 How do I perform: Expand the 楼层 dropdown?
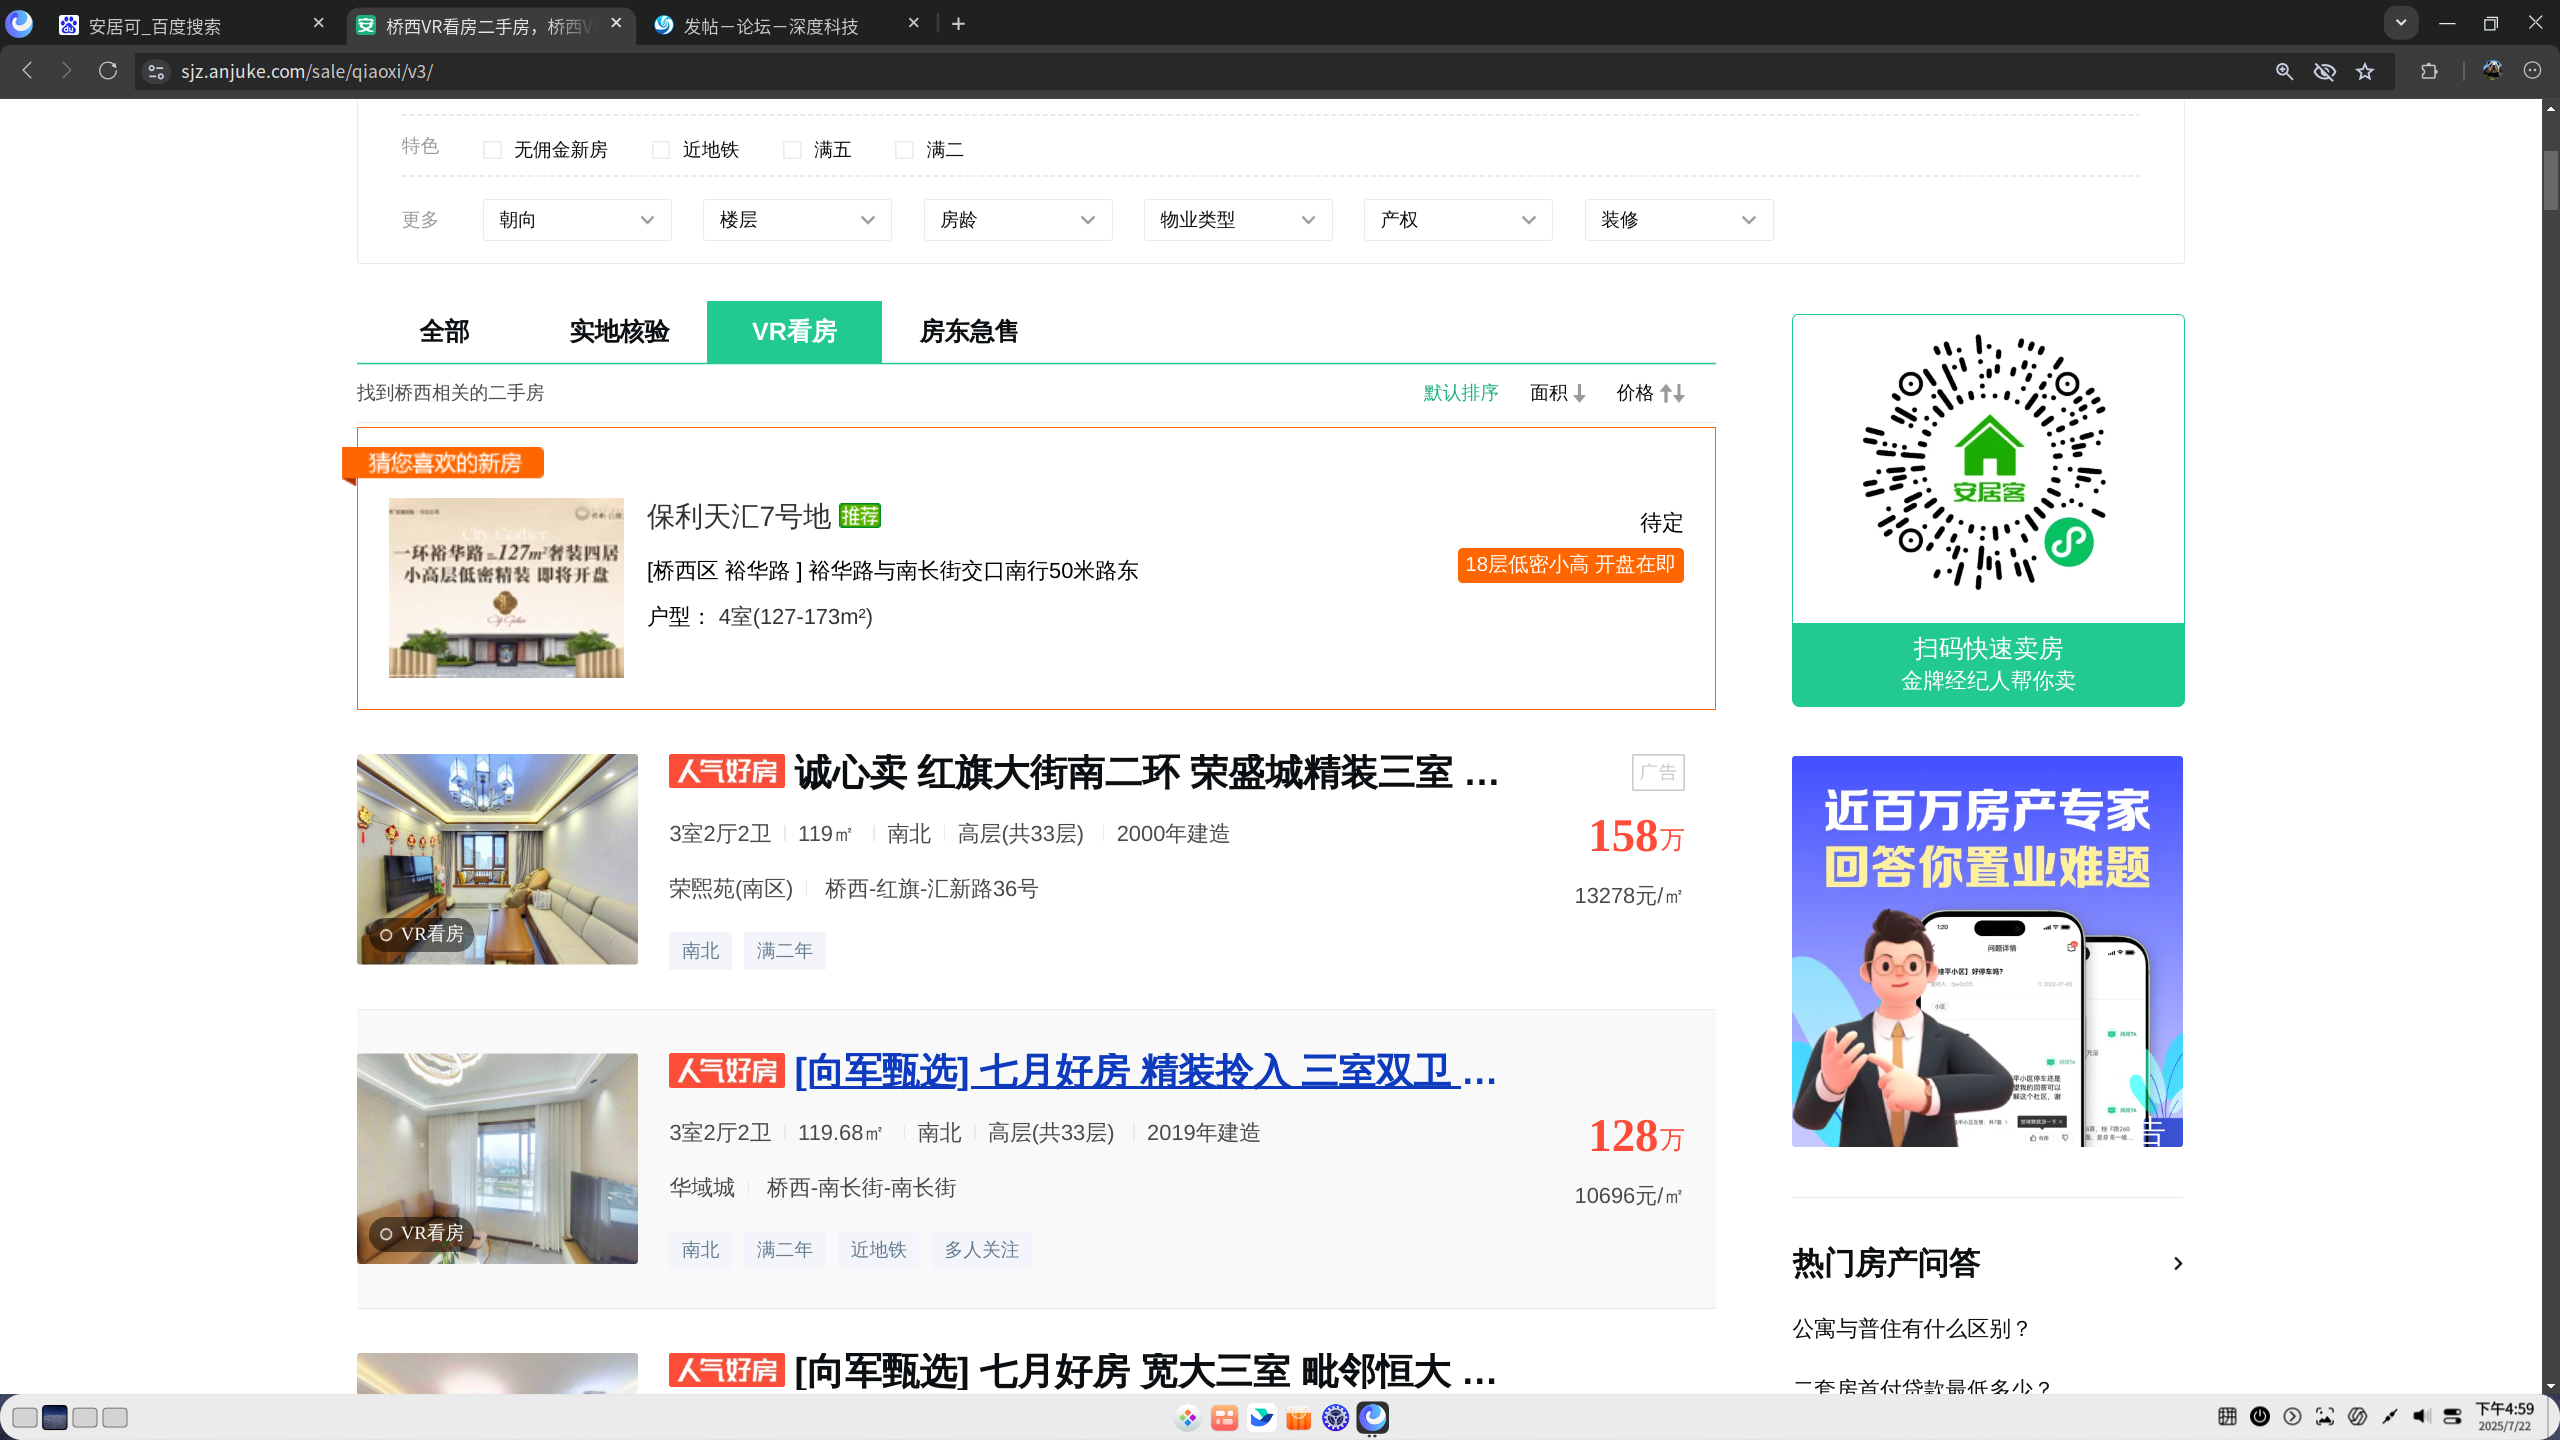(x=797, y=220)
